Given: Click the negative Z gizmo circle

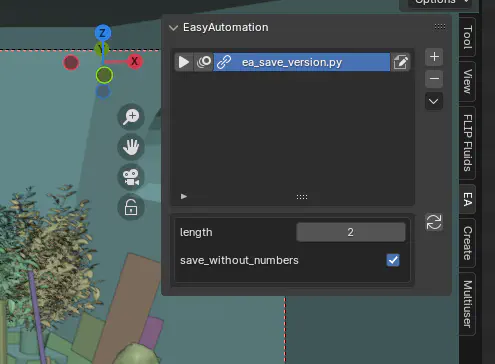Looking at the screenshot, I should (x=103, y=92).
